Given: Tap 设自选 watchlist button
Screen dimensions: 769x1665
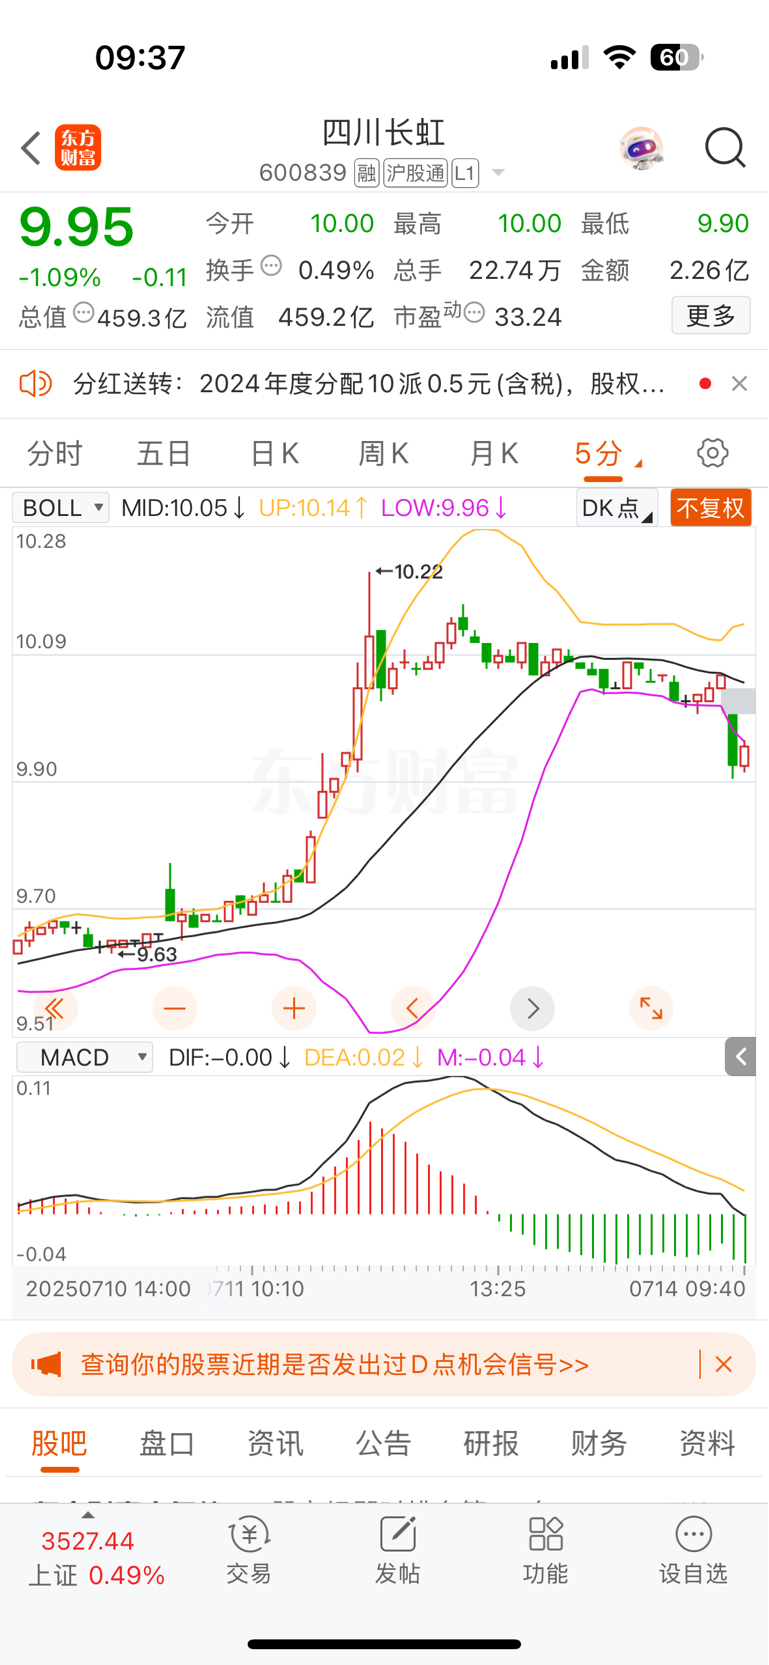Looking at the screenshot, I should 693,1551.
